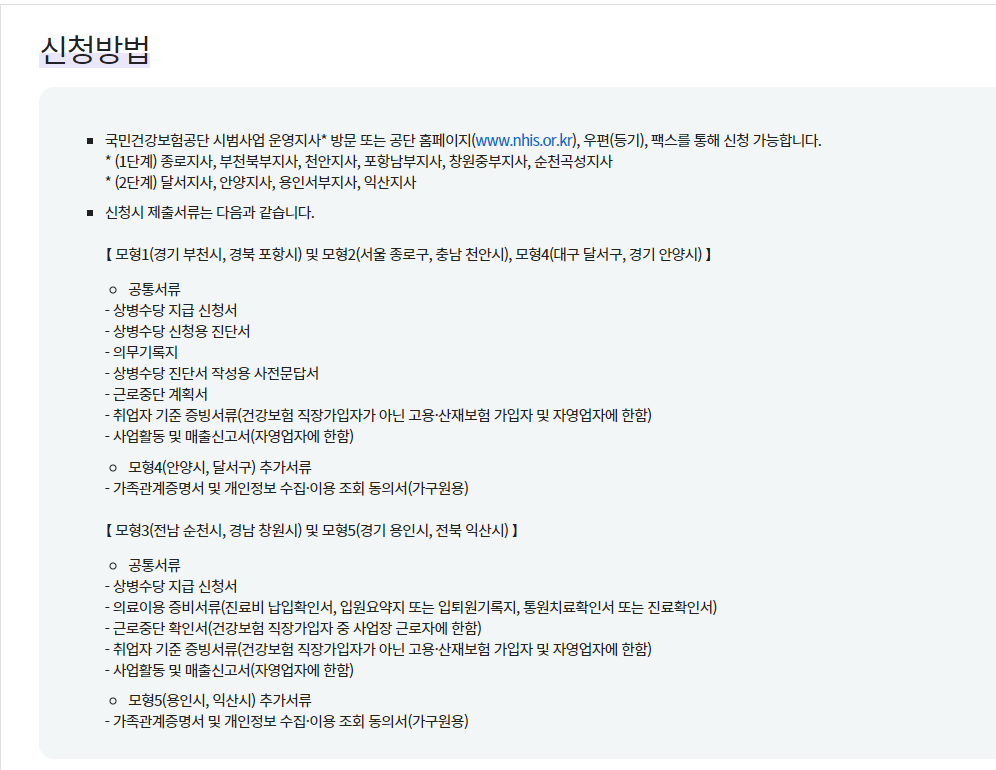The width and height of the screenshot is (996, 770).
Task: Select the (2단계) 달서지사 branch list line
Action: [260, 183]
